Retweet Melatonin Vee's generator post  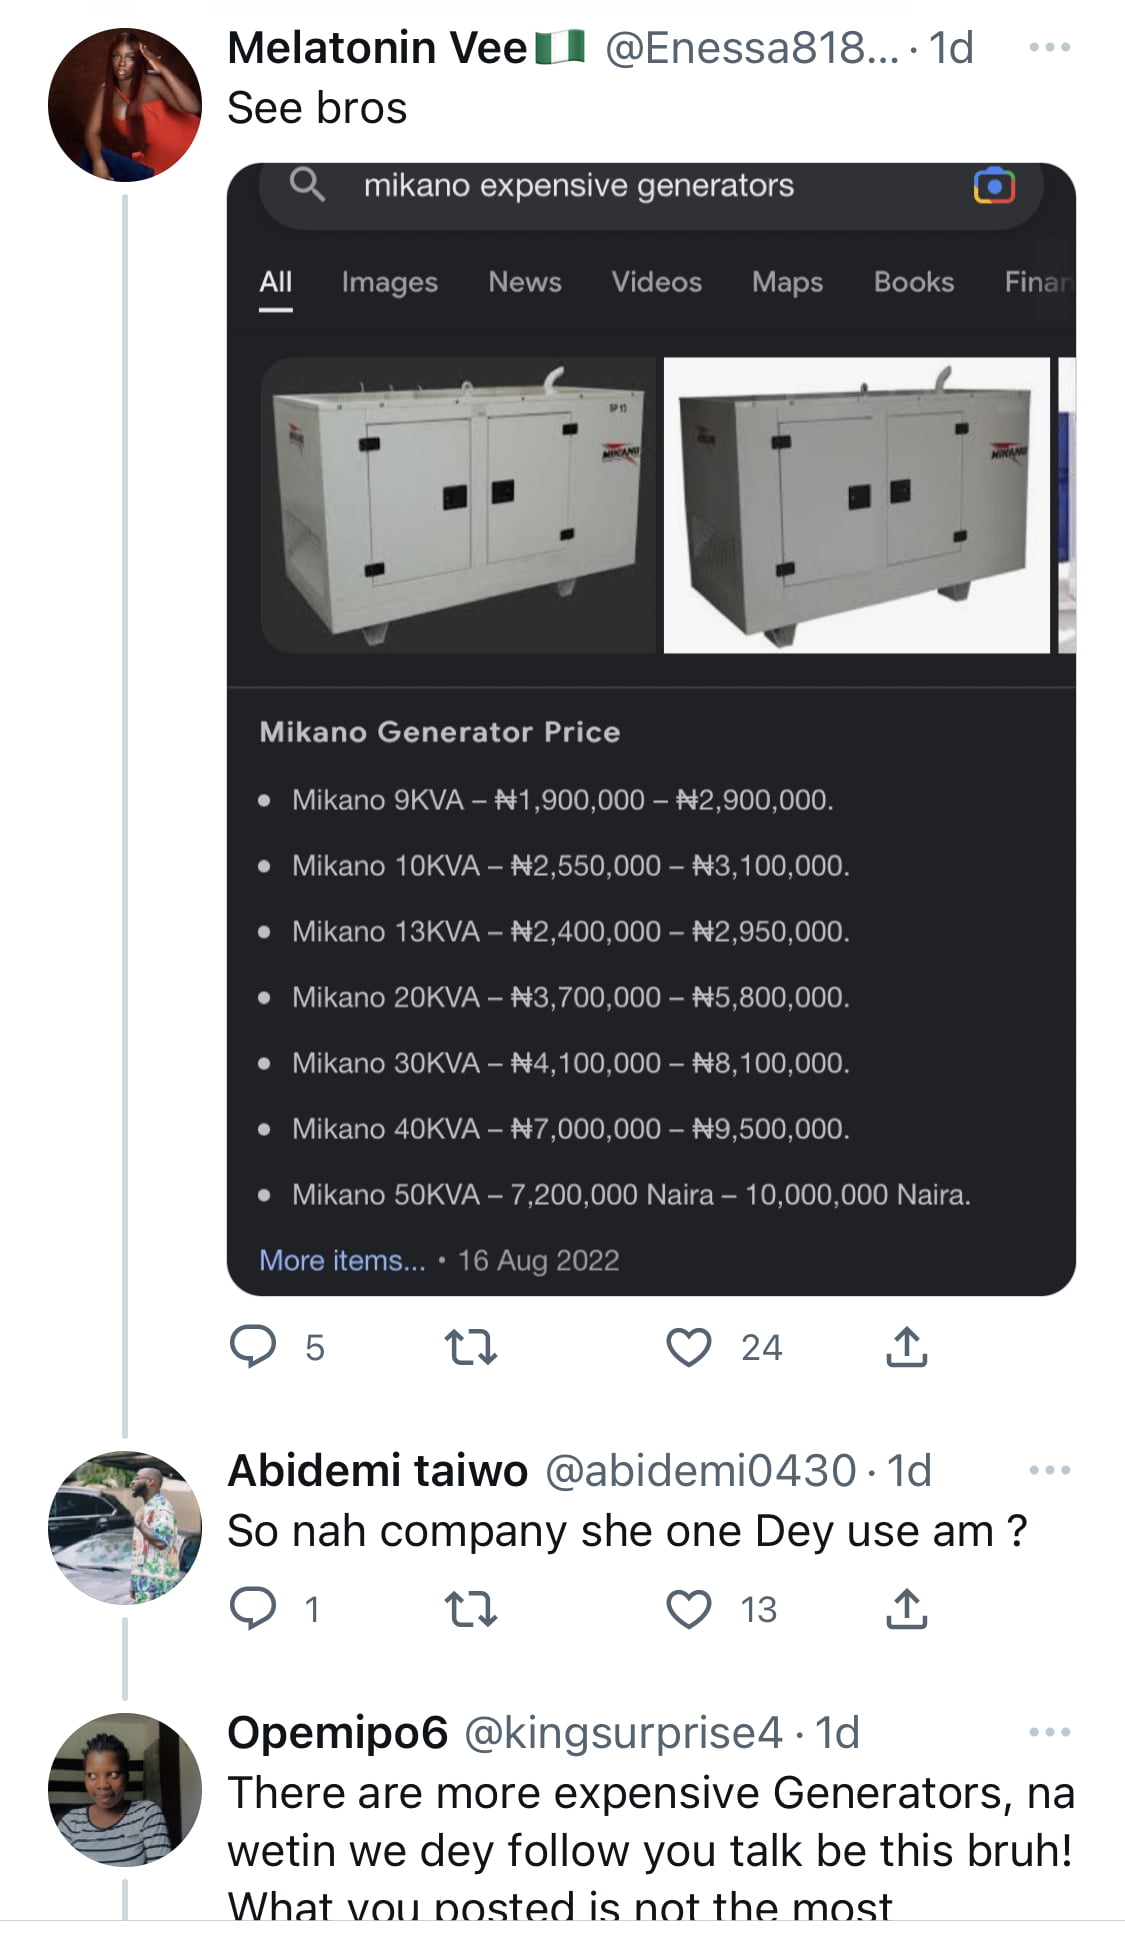pos(470,1347)
